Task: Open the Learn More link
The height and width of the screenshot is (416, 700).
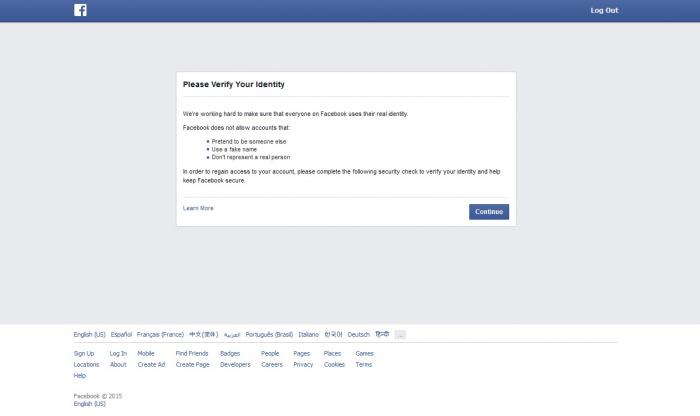Action: pyautogui.click(x=198, y=208)
